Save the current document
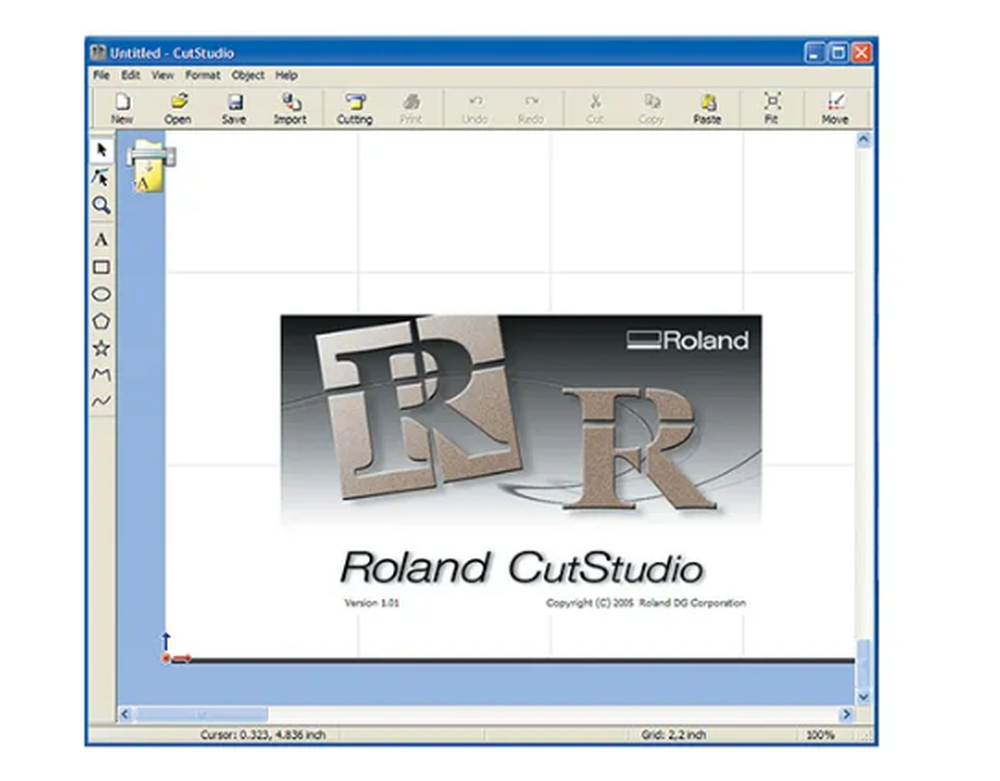Viewport: 1000px width, 781px height. pos(234,106)
